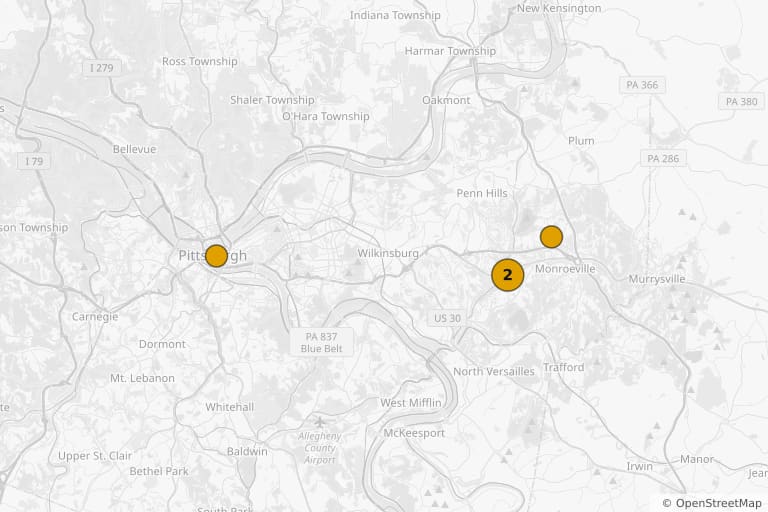The height and width of the screenshot is (512, 768).
Task: Click the Mt. Lebanon label
Action: pos(142,378)
